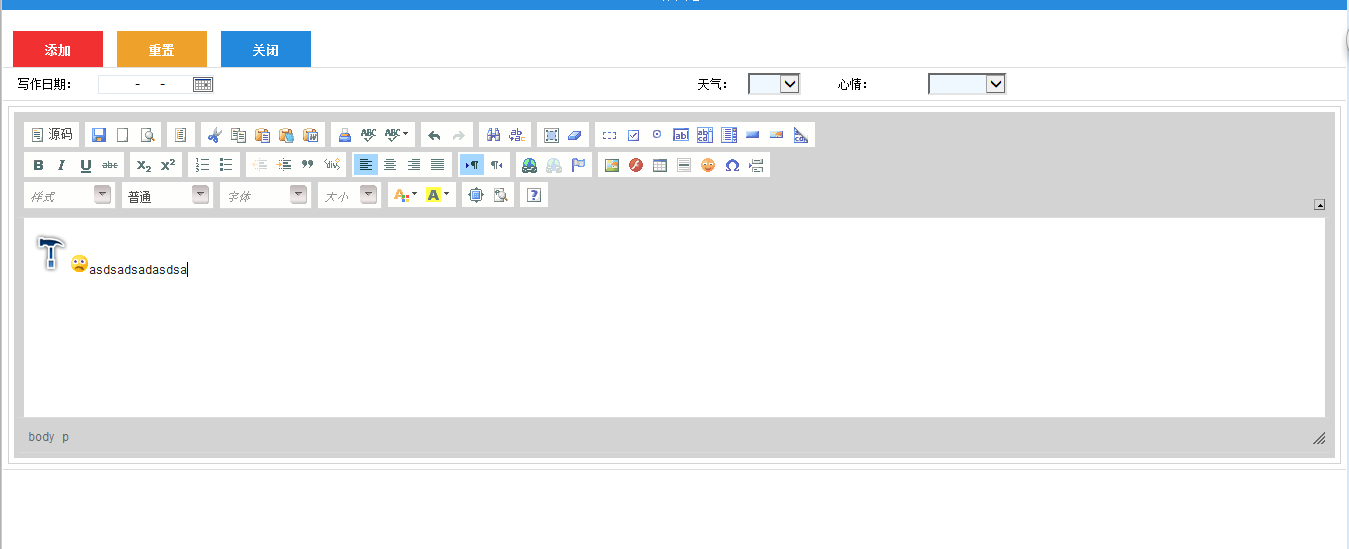Click the Print icon
The height and width of the screenshot is (549, 1349).
pos(344,135)
